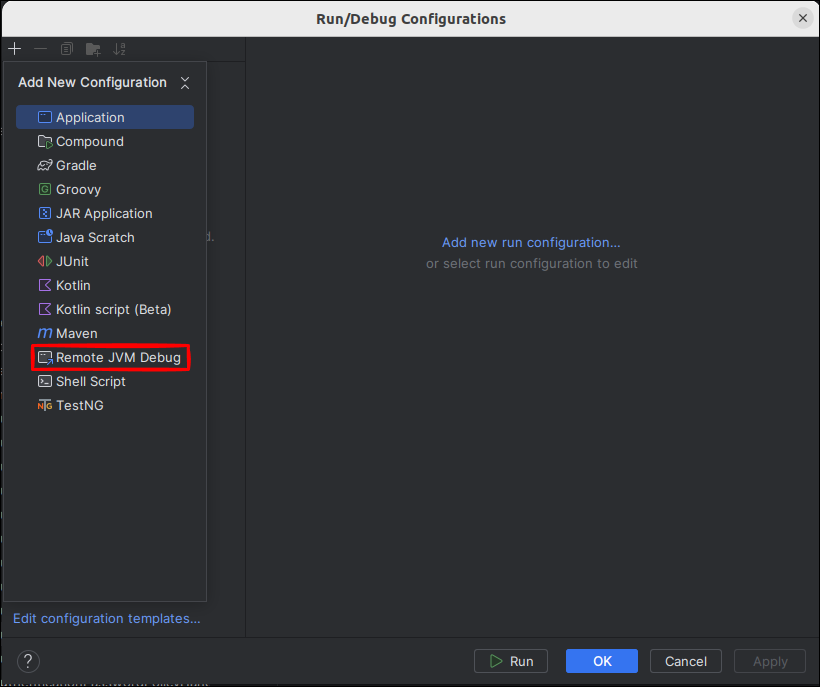820x687 pixels.
Task: Open the Edit configuration templates link
Action: (x=106, y=618)
